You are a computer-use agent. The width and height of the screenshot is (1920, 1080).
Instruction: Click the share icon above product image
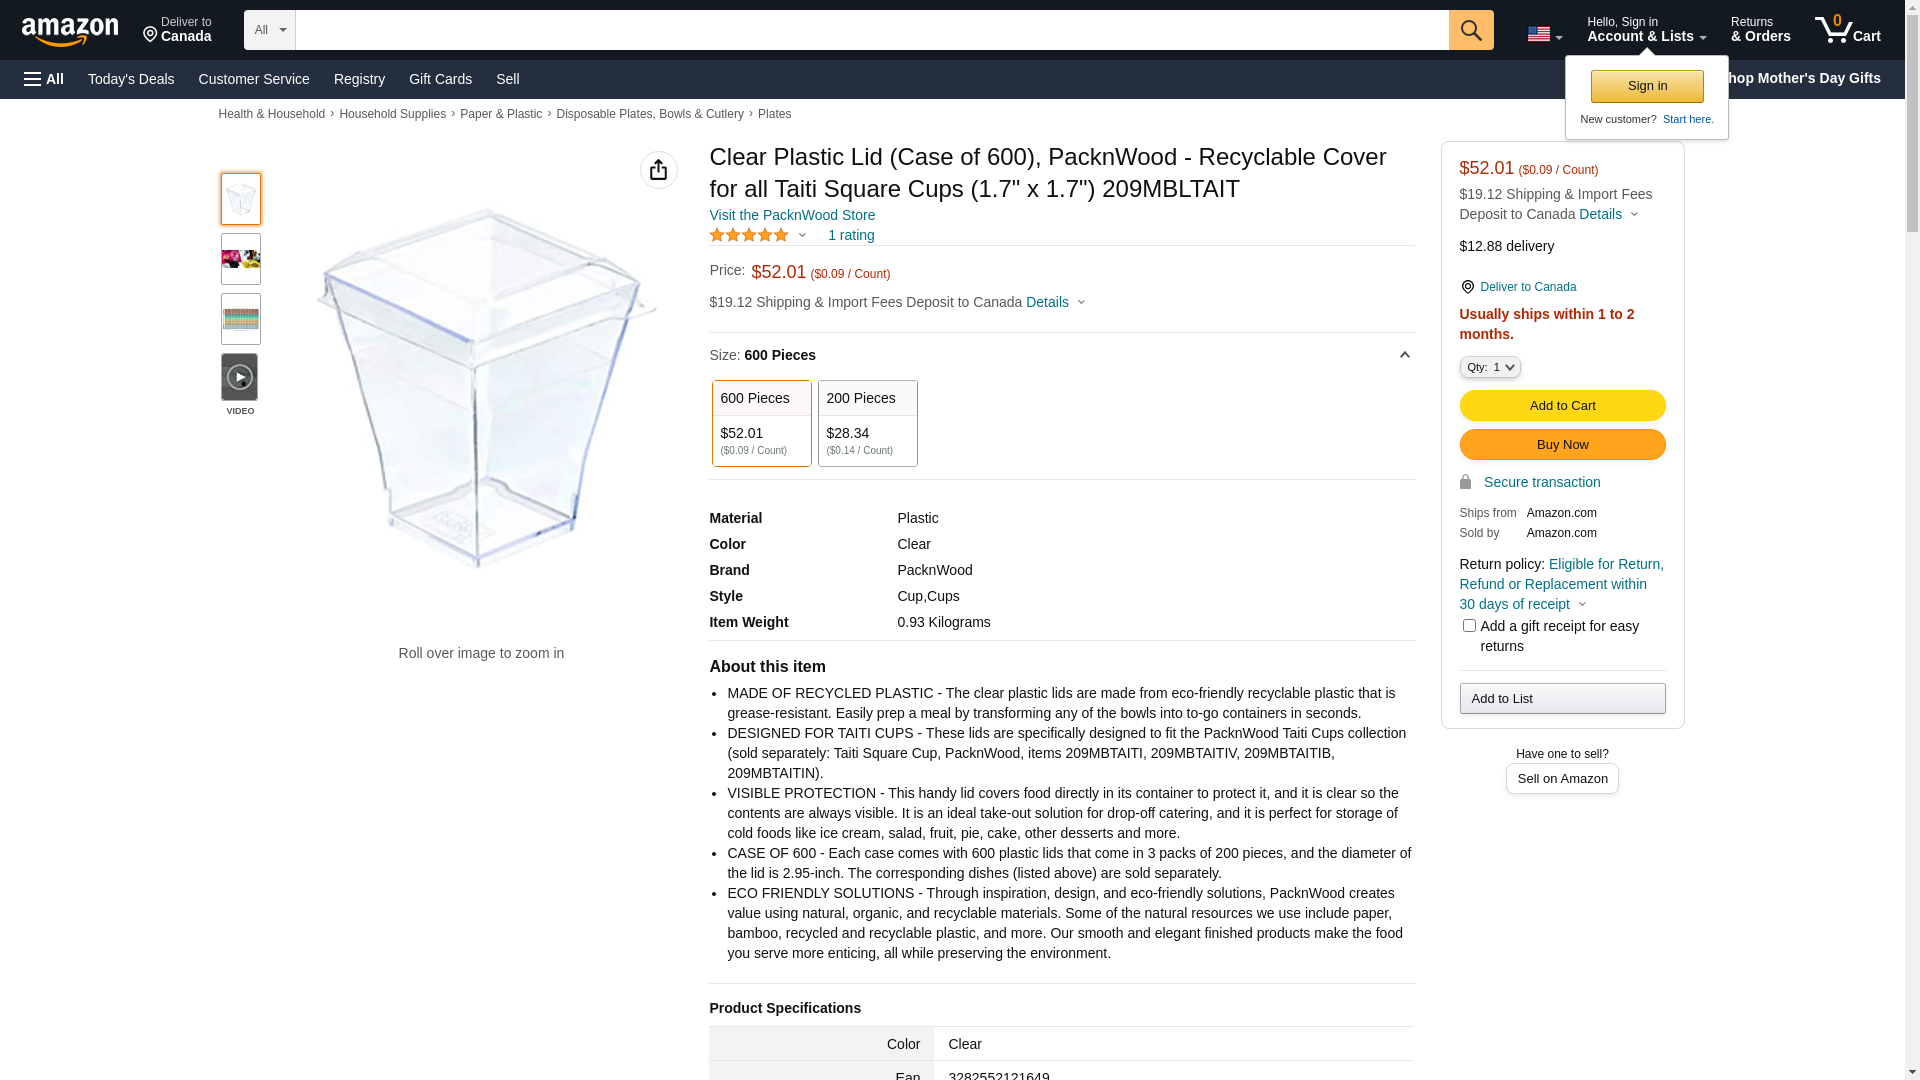(658, 171)
